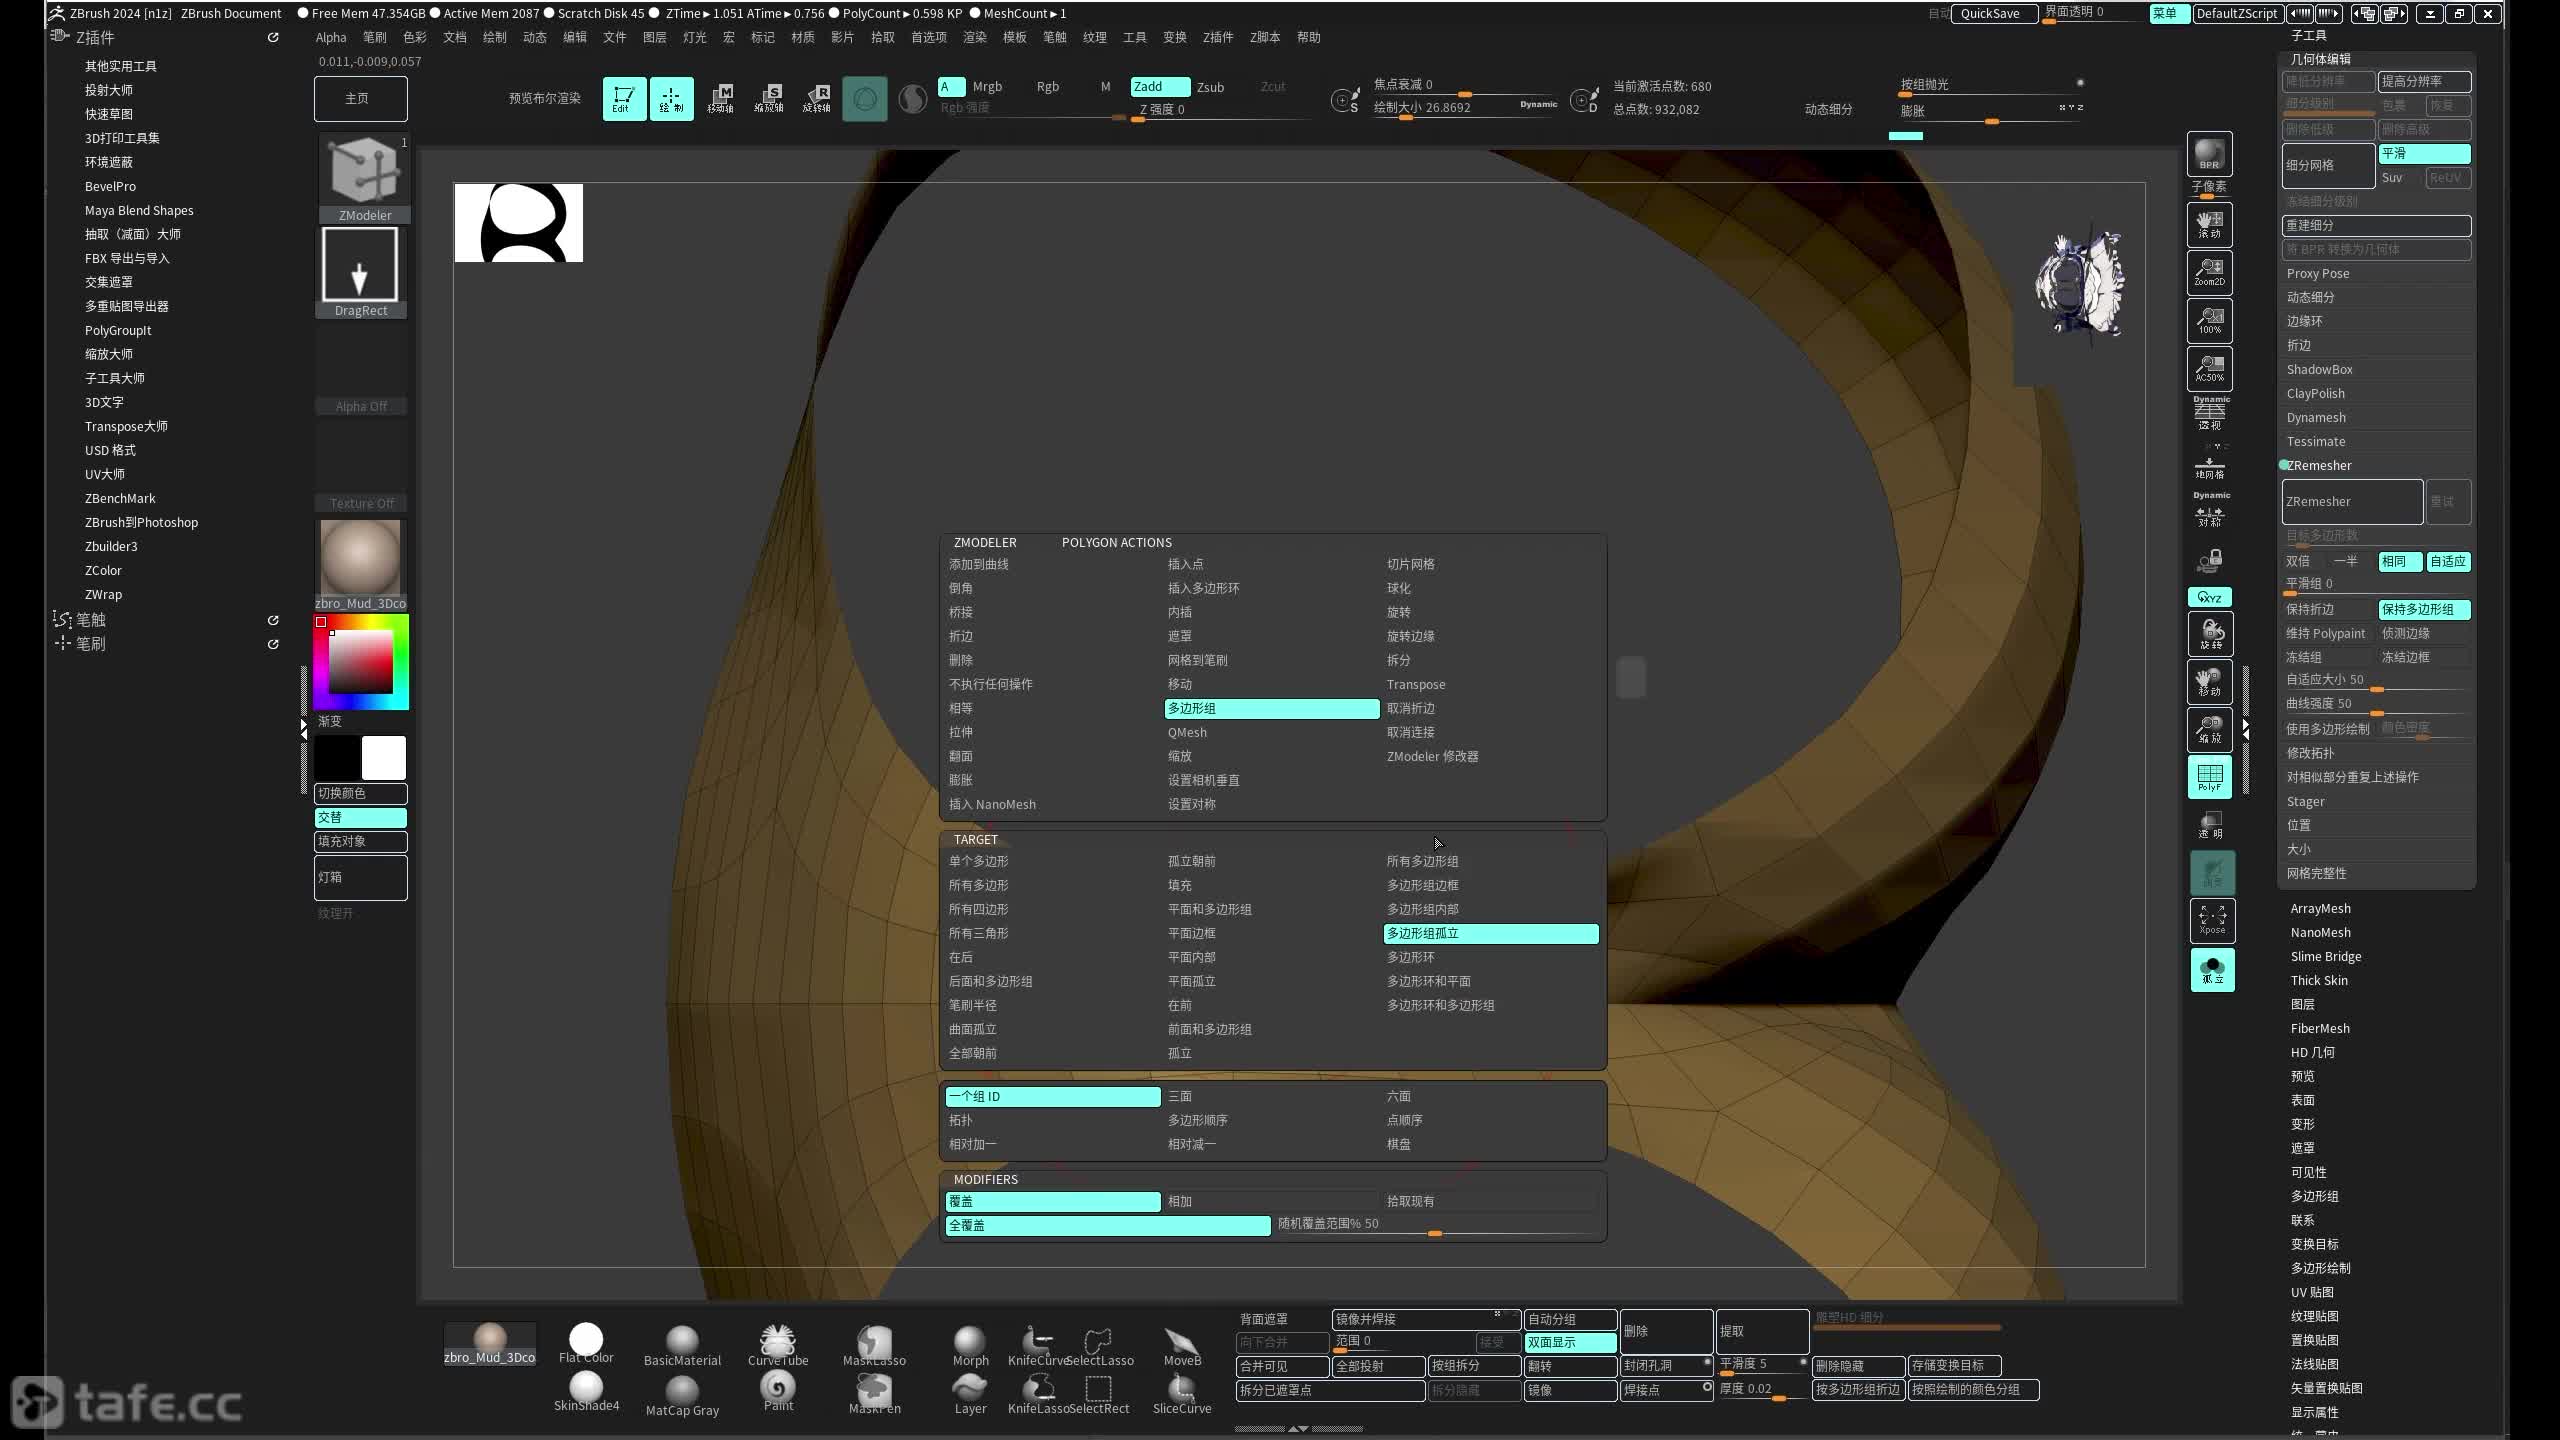Expand the FiberMesh subpalette

tap(2320, 1028)
